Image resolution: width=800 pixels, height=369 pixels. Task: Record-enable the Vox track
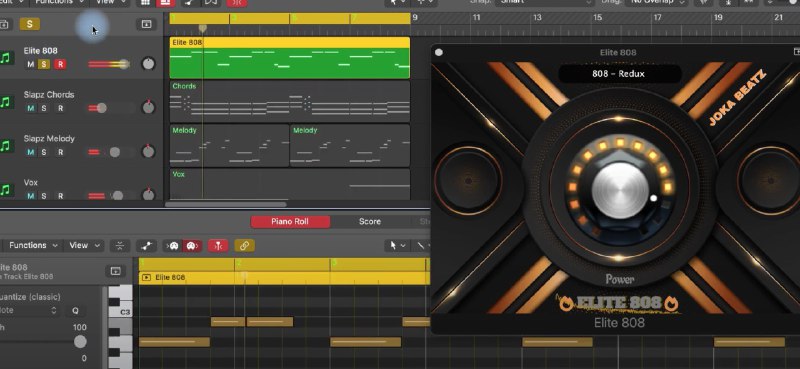[60, 196]
